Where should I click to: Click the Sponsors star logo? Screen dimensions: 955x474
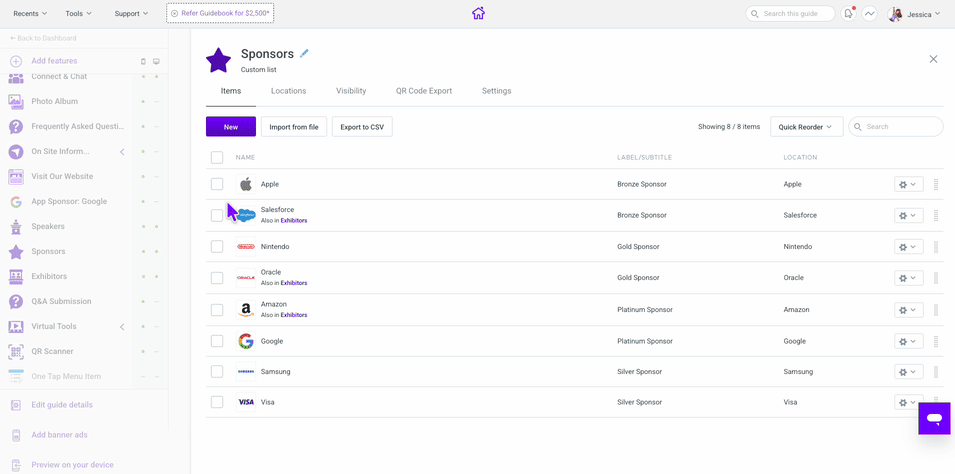(218, 60)
